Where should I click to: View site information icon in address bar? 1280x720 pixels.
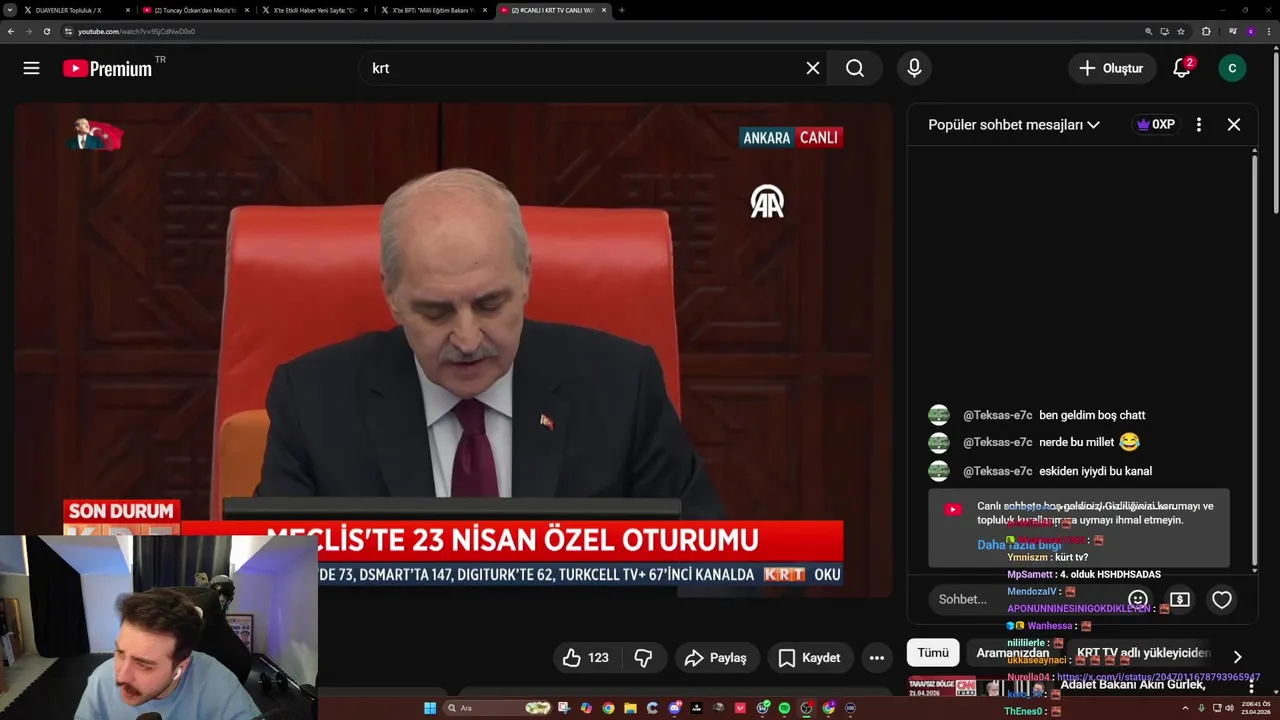pos(69,31)
